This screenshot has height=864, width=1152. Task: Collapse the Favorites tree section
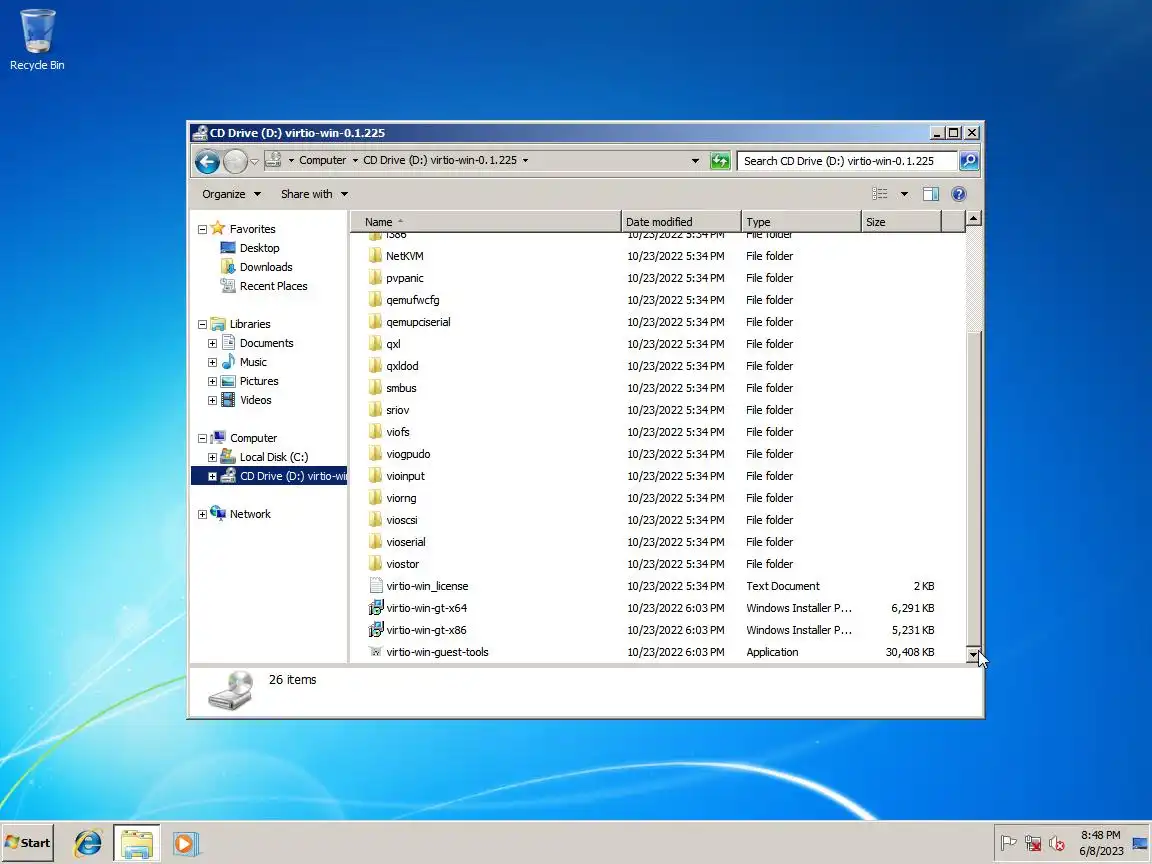tap(202, 229)
